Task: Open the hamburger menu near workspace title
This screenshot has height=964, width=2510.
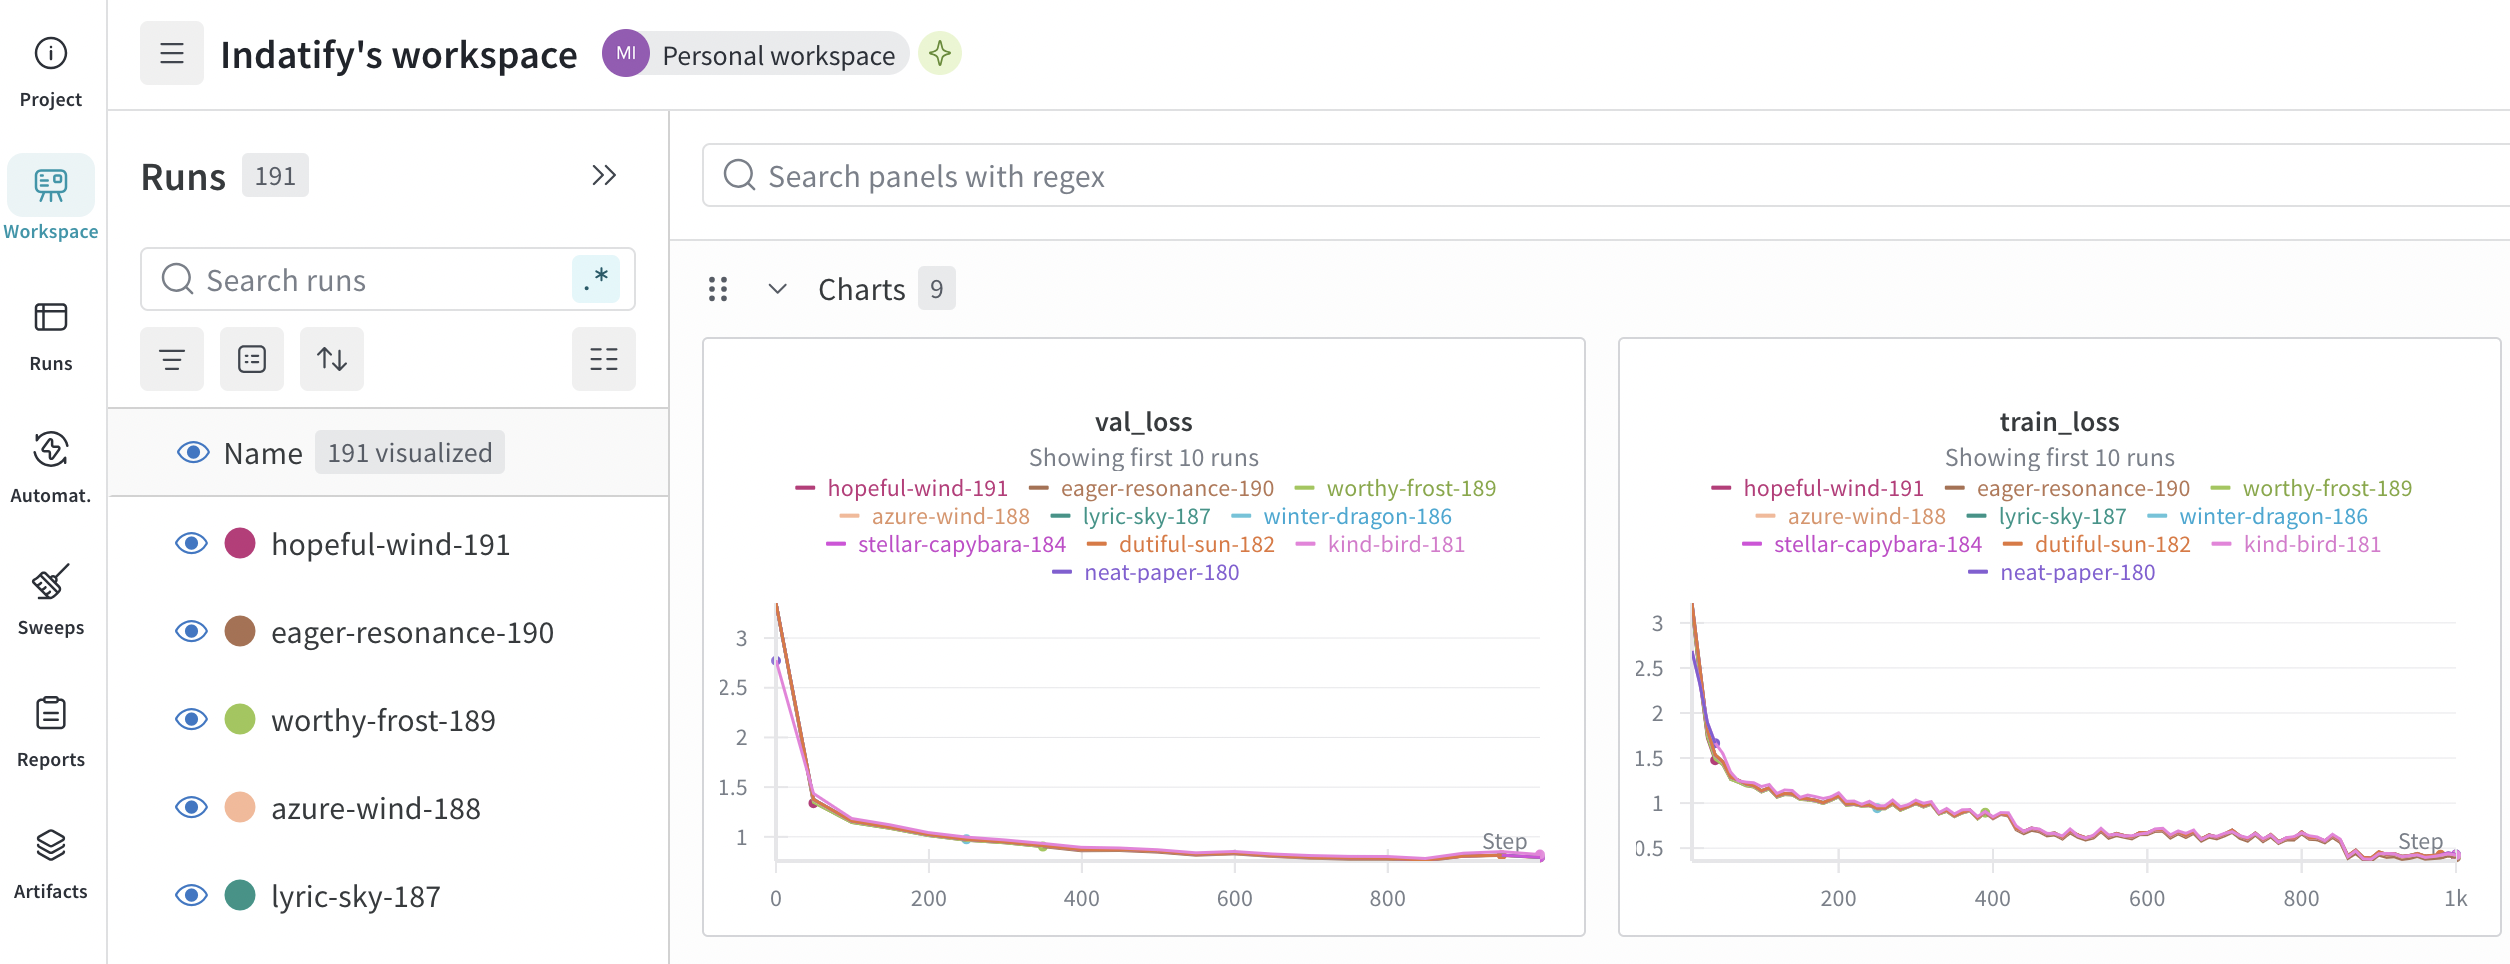Action: (172, 54)
